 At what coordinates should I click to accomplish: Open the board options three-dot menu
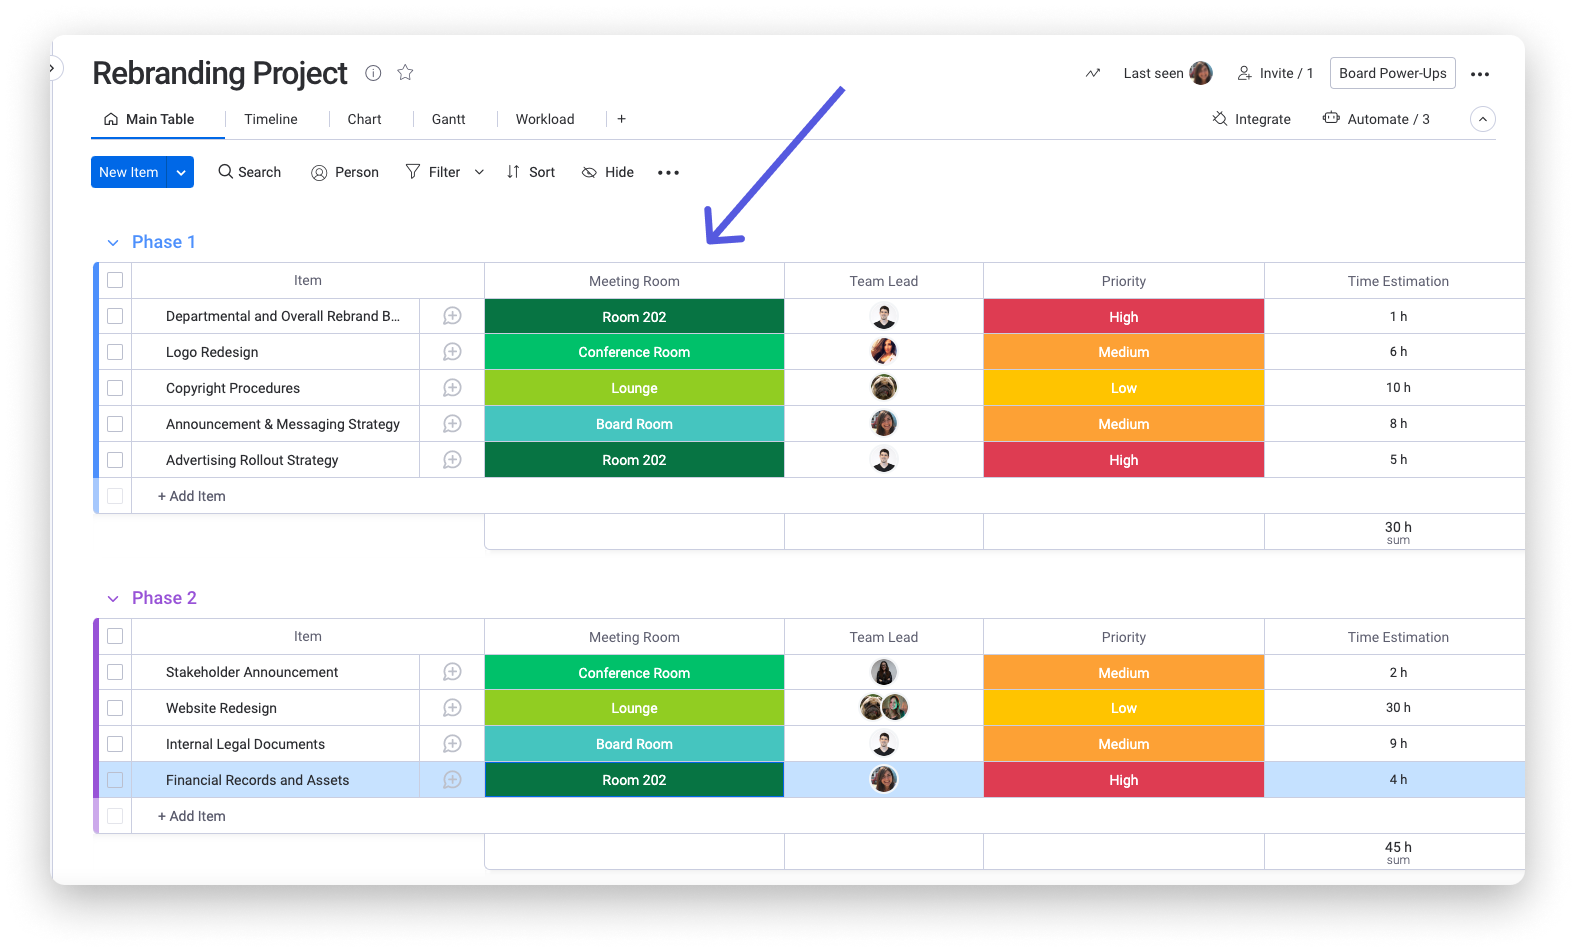(x=1480, y=74)
